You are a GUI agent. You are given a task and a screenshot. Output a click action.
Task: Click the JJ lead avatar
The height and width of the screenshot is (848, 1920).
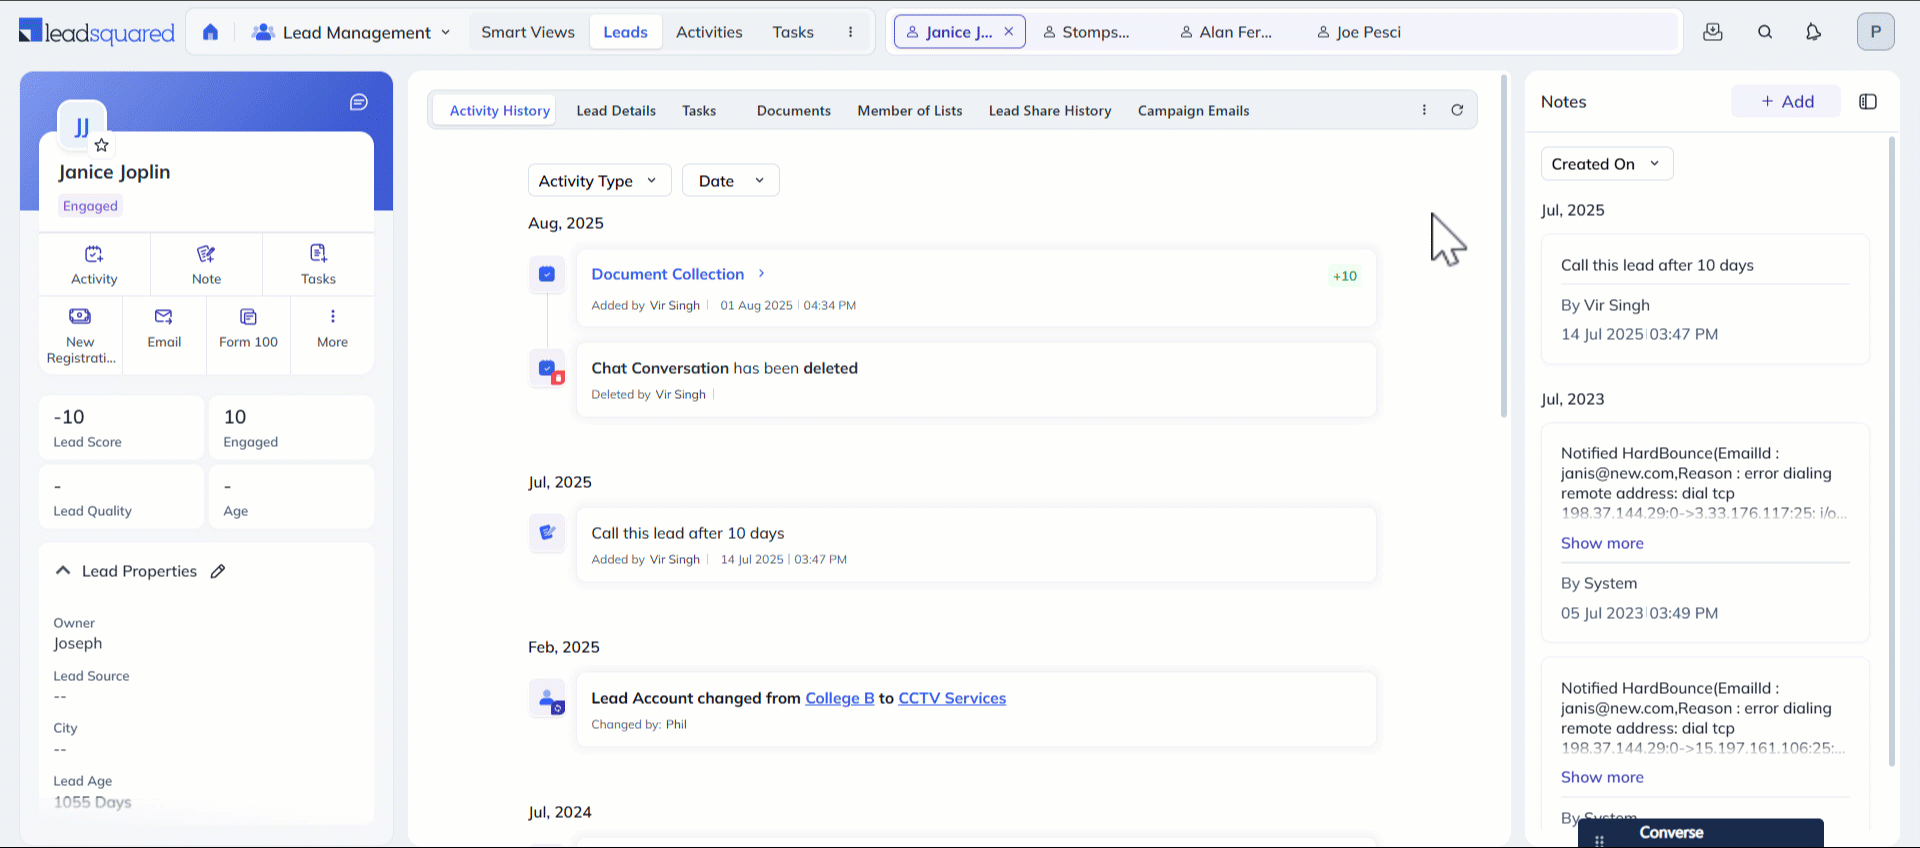[81, 126]
